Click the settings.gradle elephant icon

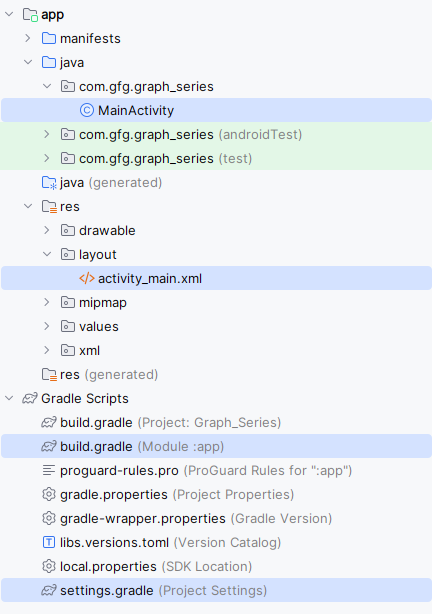(x=49, y=590)
